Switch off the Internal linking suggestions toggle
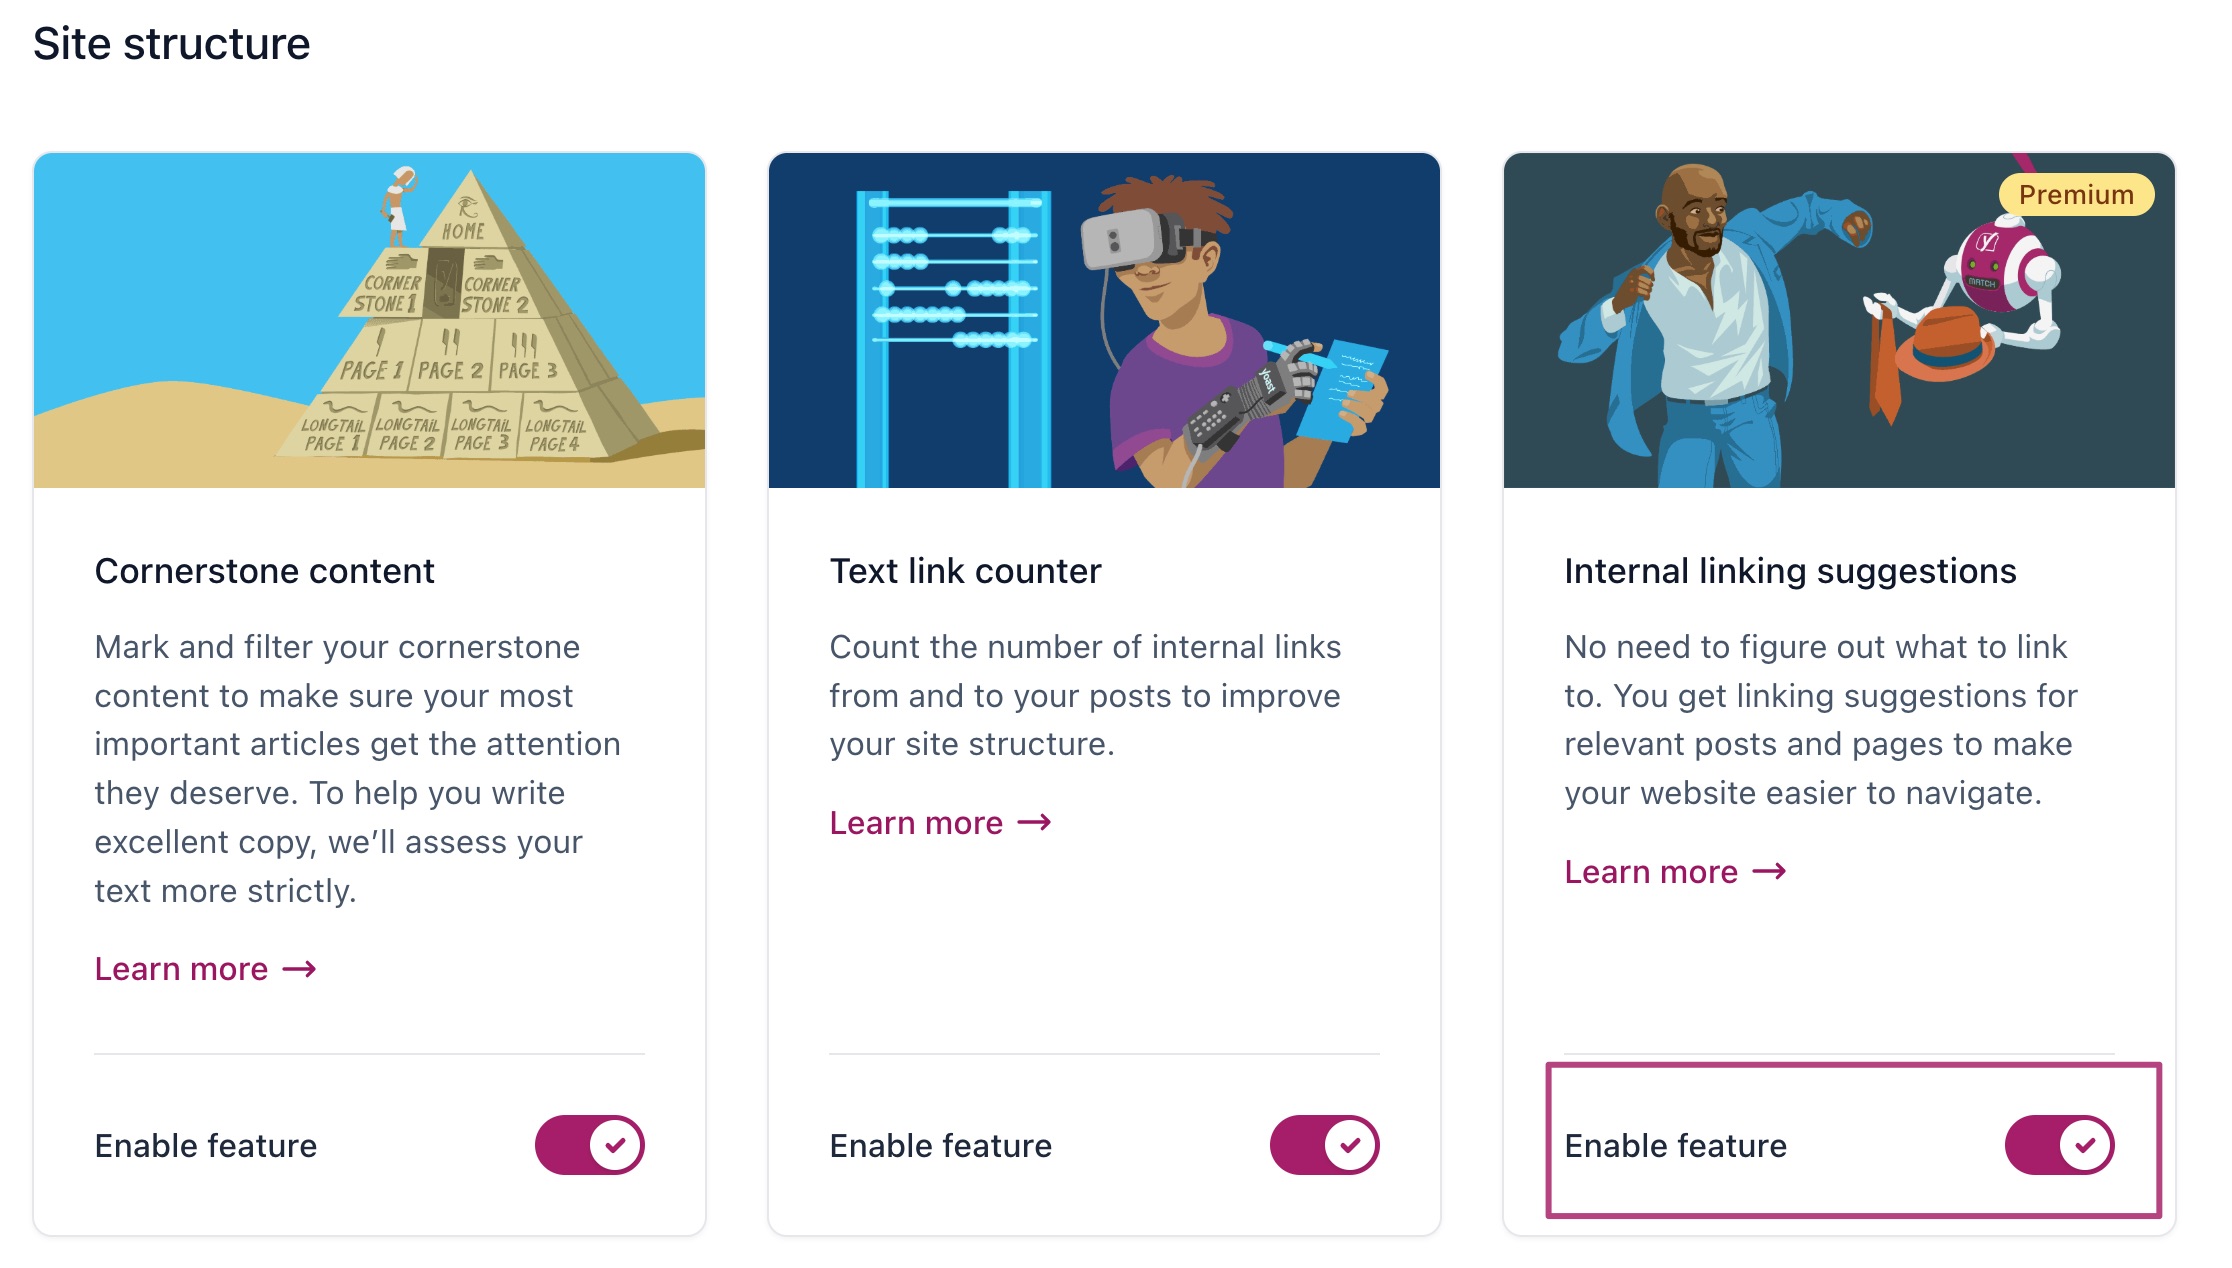Image resolution: width=2232 pixels, height=1268 pixels. (2059, 1145)
